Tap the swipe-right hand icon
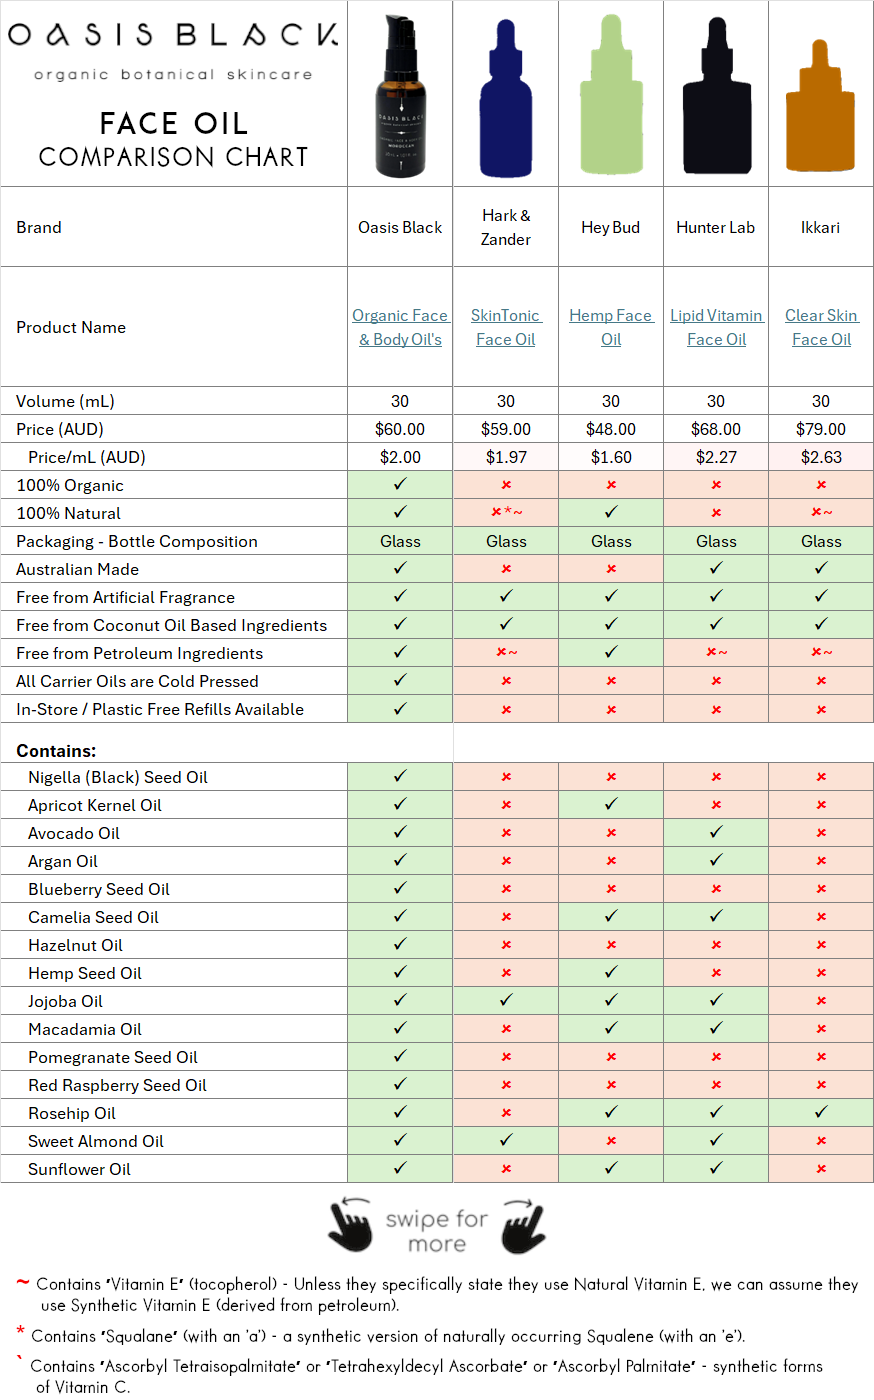The height and width of the screenshot is (1400, 874). [523, 1226]
